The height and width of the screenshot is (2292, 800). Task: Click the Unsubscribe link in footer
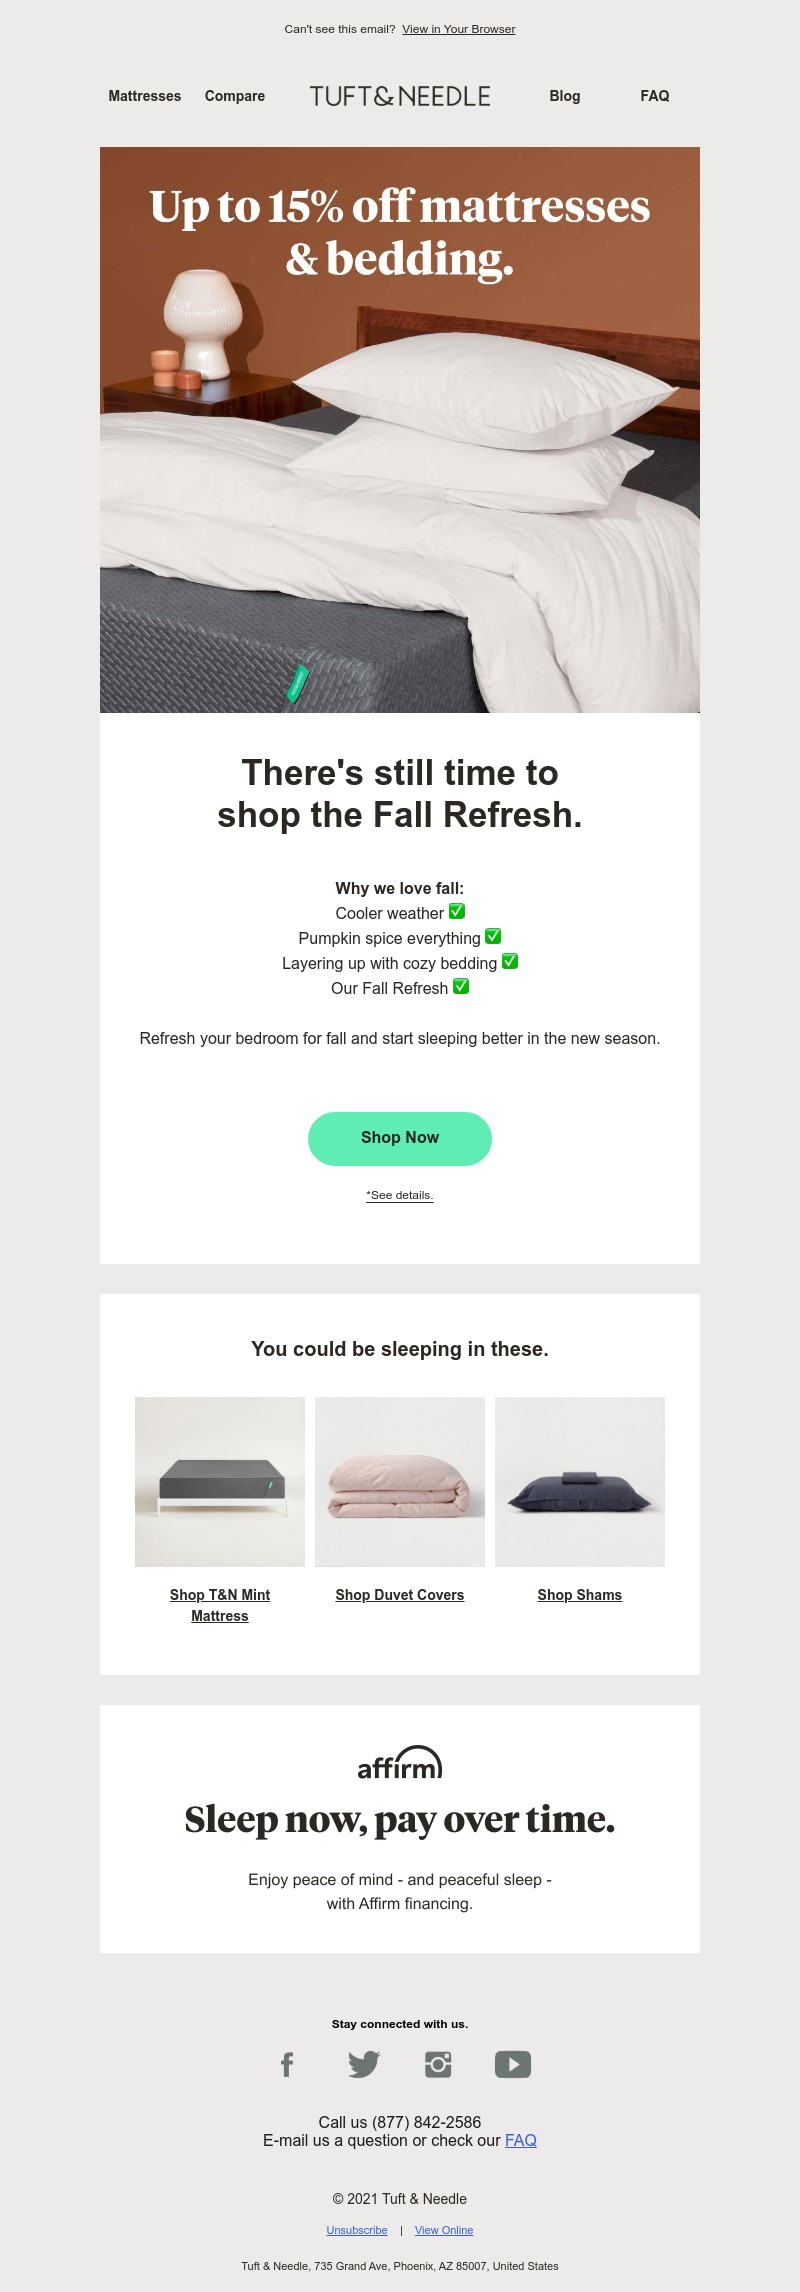click(357, 2230)
